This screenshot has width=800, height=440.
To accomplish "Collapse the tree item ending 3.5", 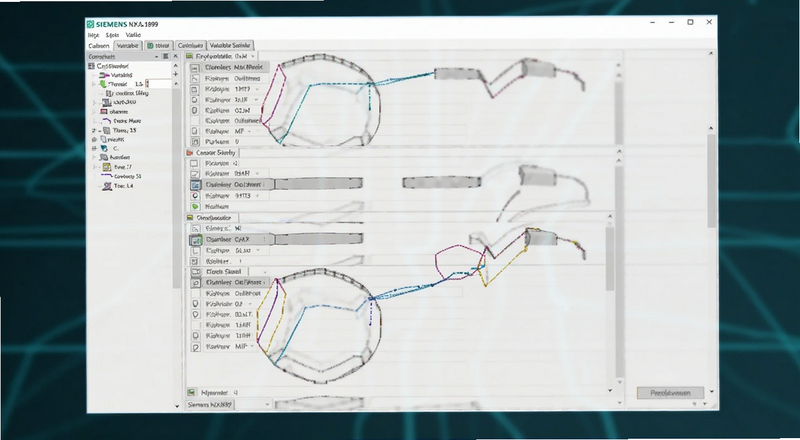I will pyautogui.click(x=94, y=131).
